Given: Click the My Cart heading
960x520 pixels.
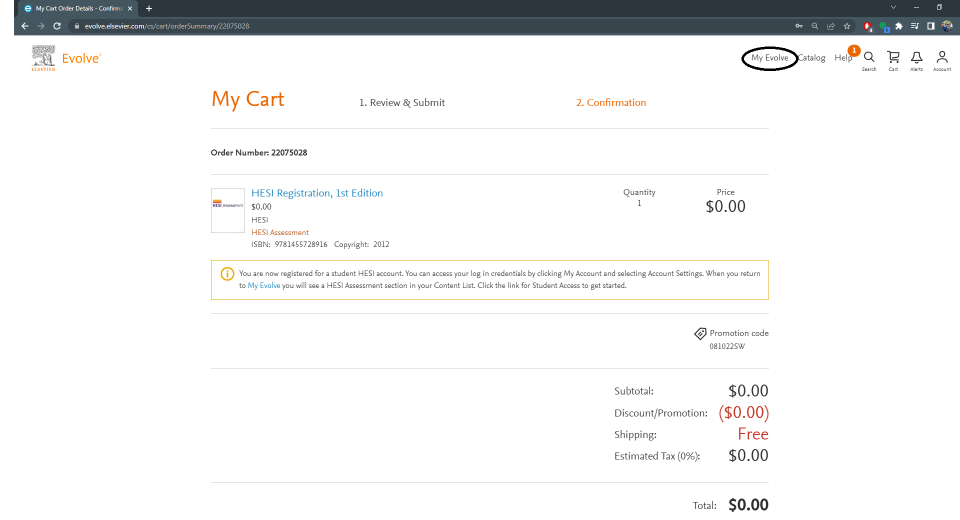Looking at the screenshot, I should coord(248,99).
